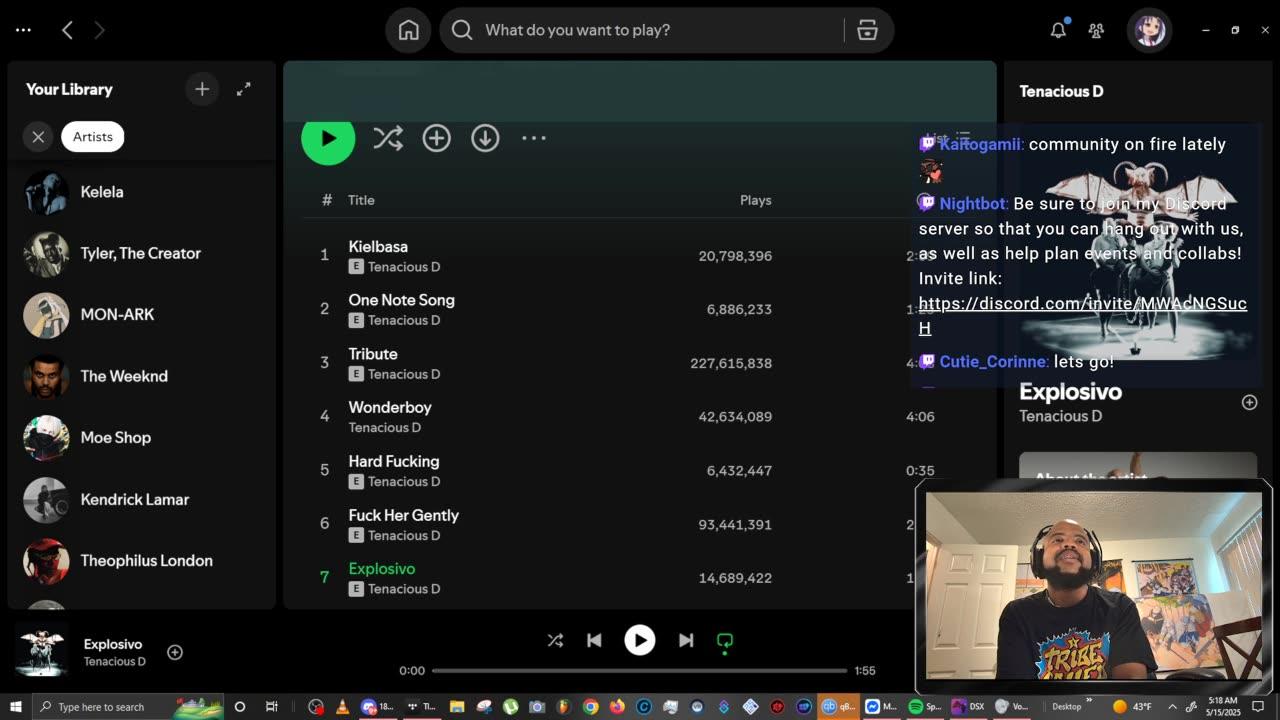Open the three-dot app menu at top left
The width and height of the screenshot is (1280, 720).
tap(23, 30)
